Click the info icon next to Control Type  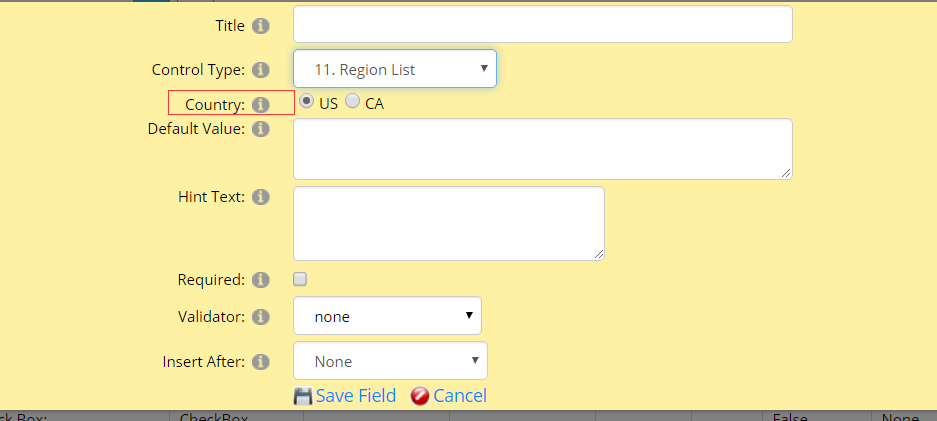[260, 70]
